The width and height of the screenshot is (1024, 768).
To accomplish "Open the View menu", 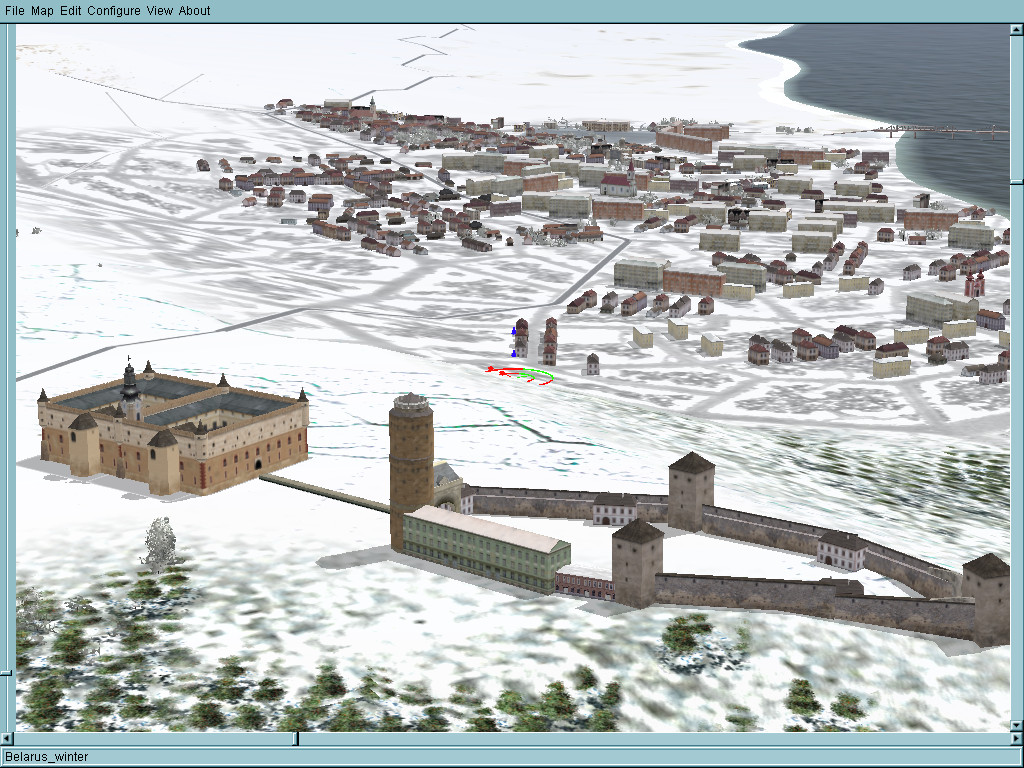I will click(x=159, y=10).
